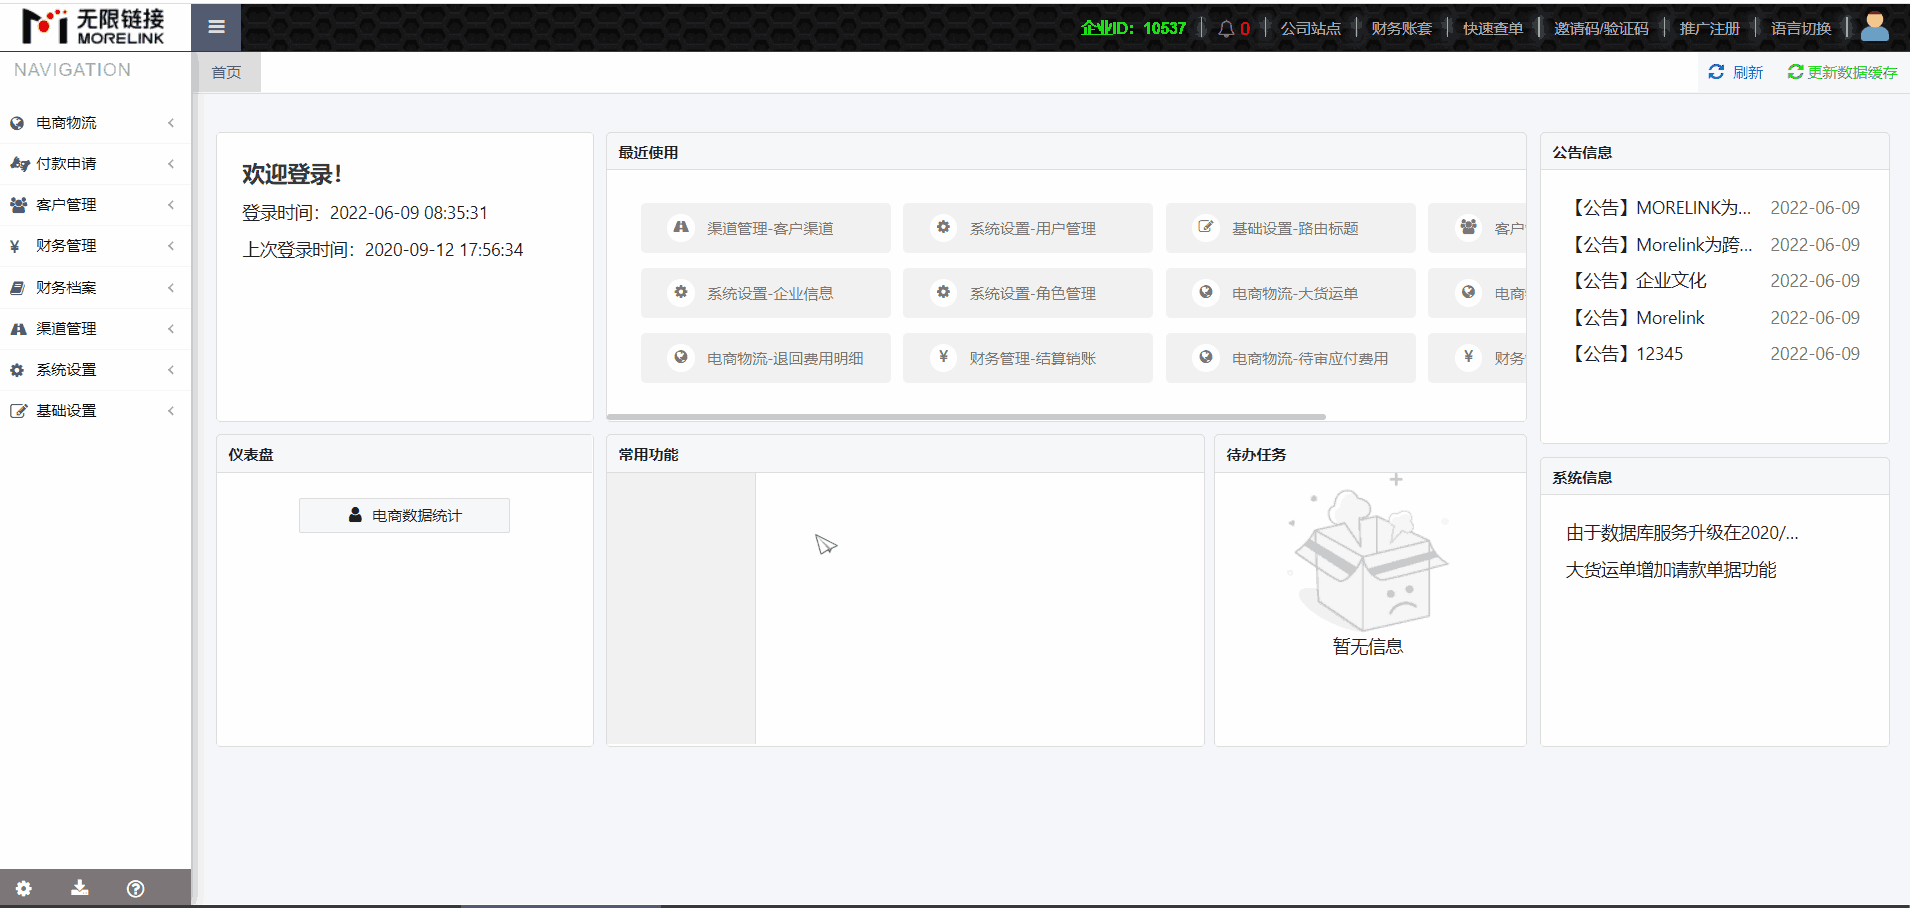This screenshot has width=1910, height=908.
Task: Open 邀请码/验证码 in the top bar
Action: click(1601, 28)
